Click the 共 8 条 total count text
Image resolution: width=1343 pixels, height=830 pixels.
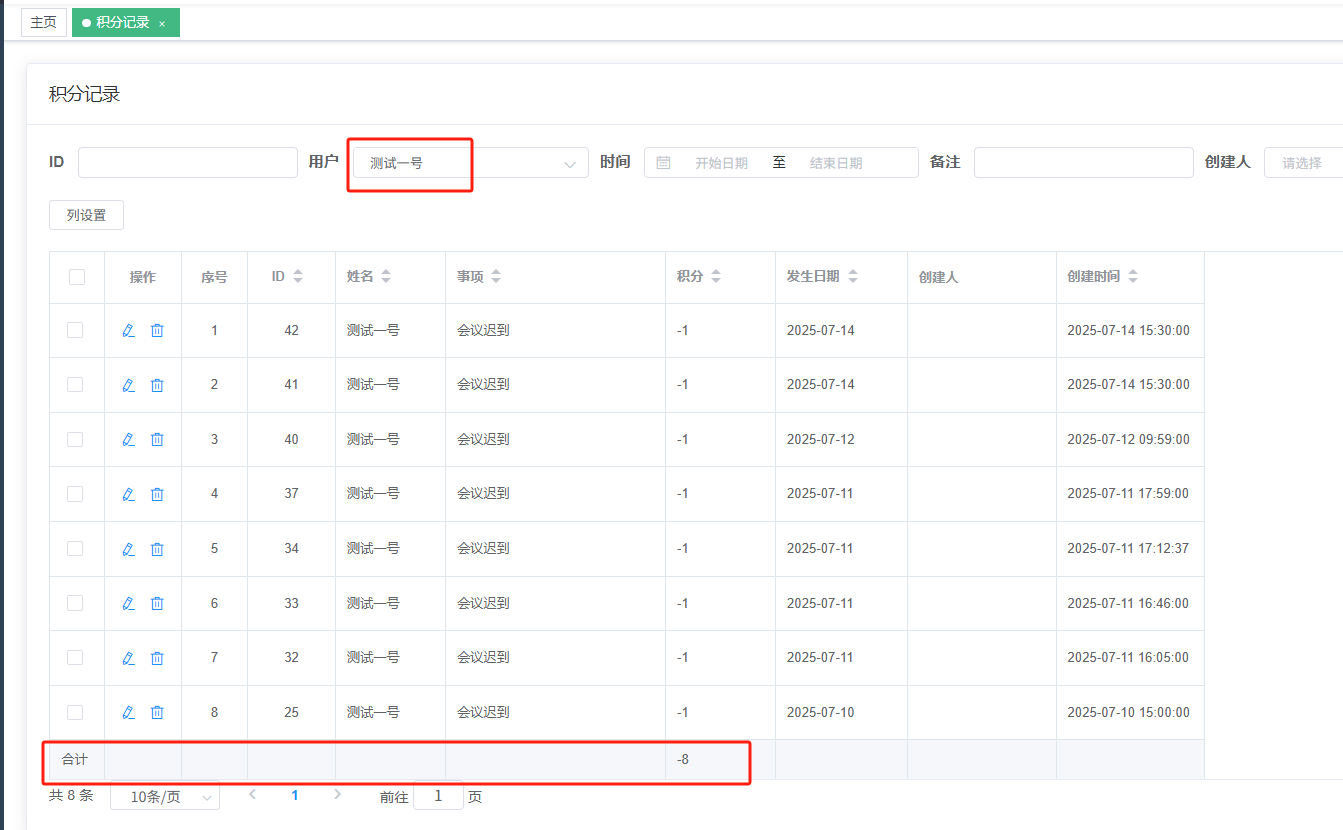coord(71,795)
